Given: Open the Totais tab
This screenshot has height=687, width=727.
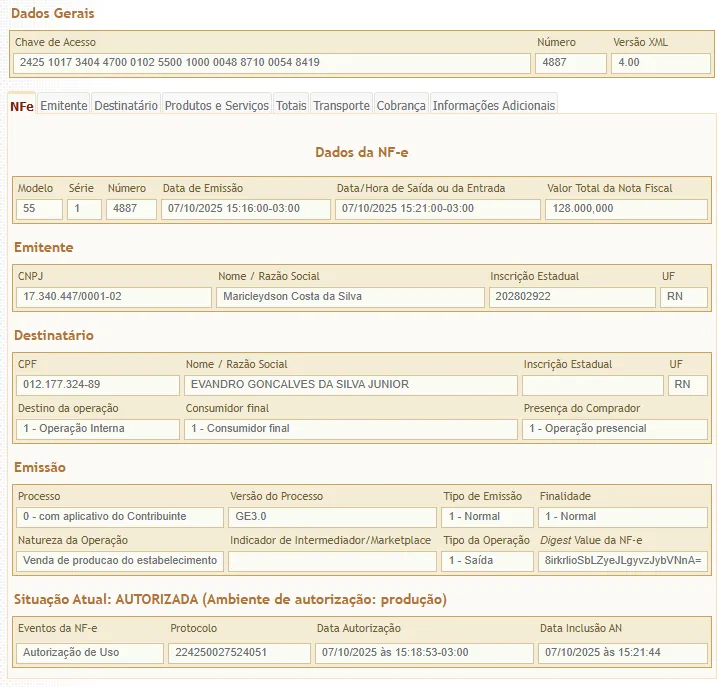Looking at the screenshot, I should (291, 105).
